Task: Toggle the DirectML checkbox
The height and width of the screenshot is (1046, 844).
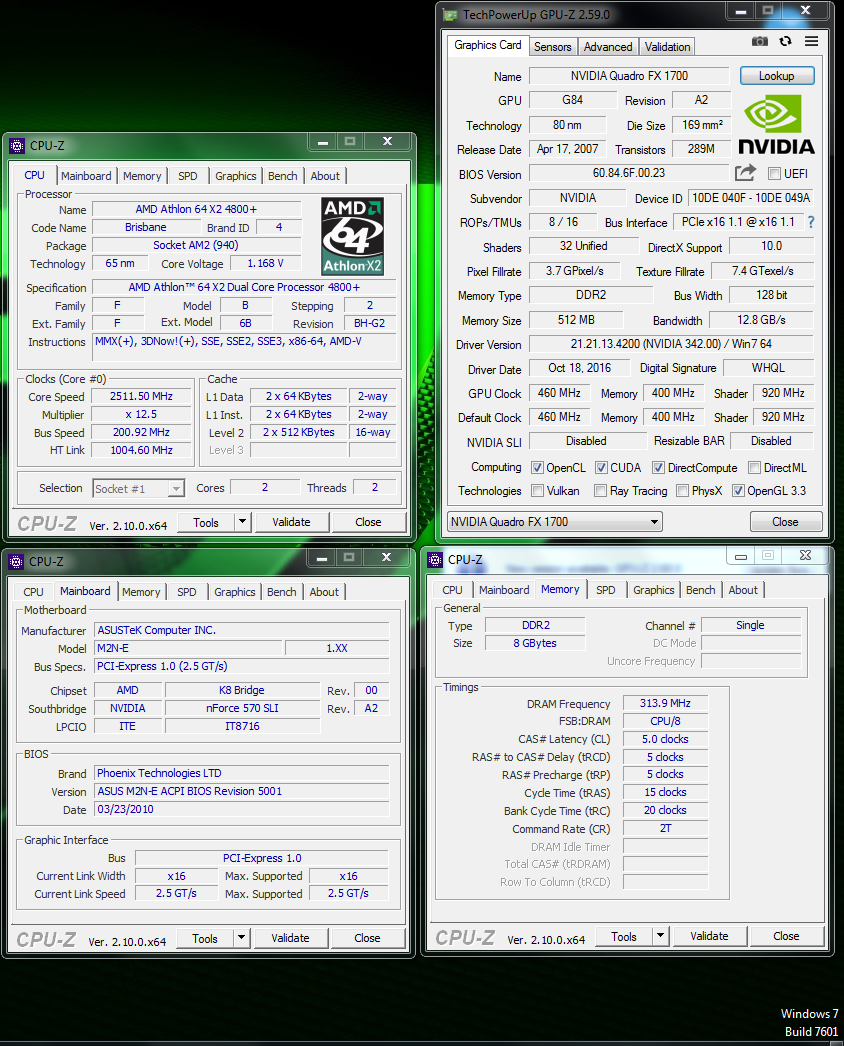Action: [755, 468]
